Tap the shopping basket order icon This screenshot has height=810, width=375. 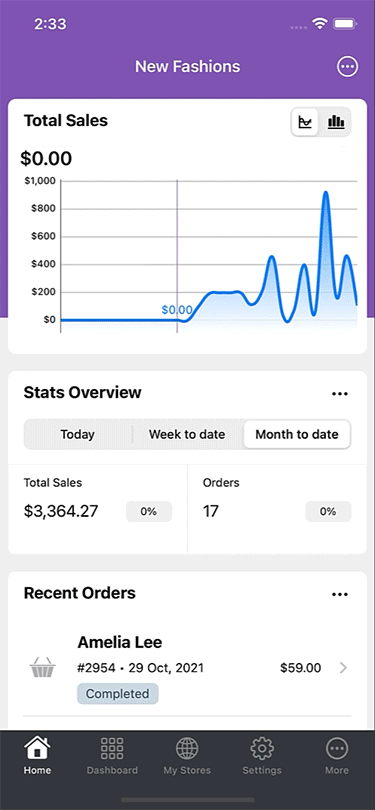(43, 667)
